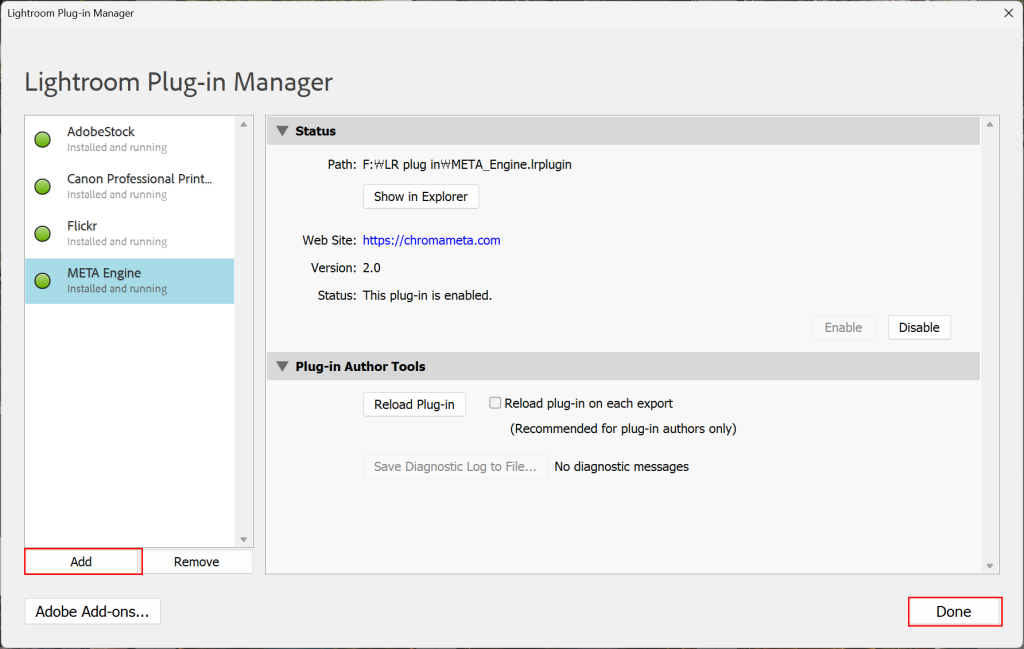Click the Show in Explorer button
The image size is (1024, 649).
pos(421,197)
